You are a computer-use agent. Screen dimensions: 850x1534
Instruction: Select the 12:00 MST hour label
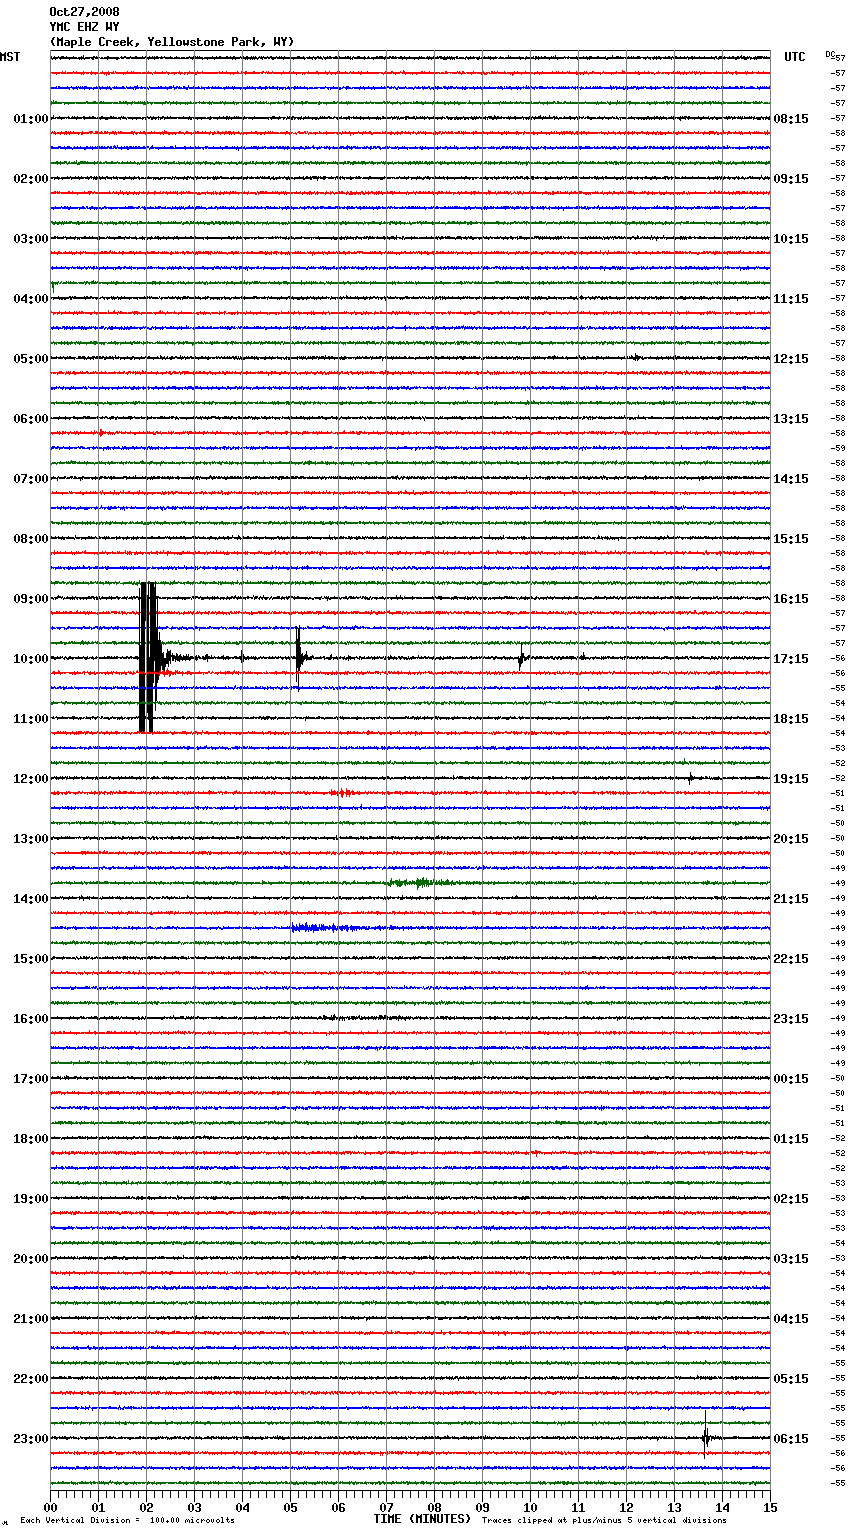(x=30, y=779)
